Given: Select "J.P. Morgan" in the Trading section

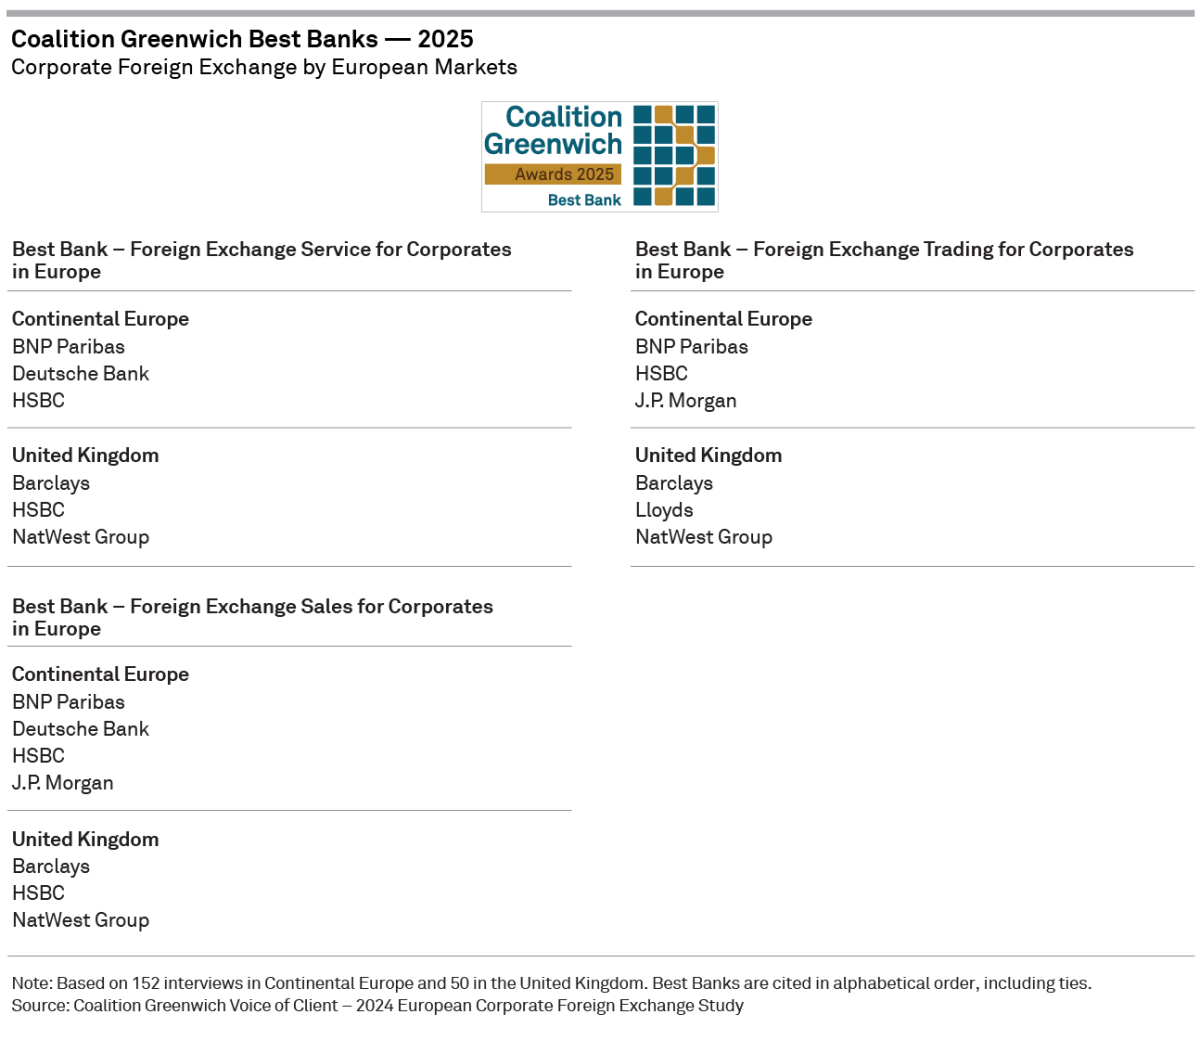Looking at the screenshot, I should [685, 401].
